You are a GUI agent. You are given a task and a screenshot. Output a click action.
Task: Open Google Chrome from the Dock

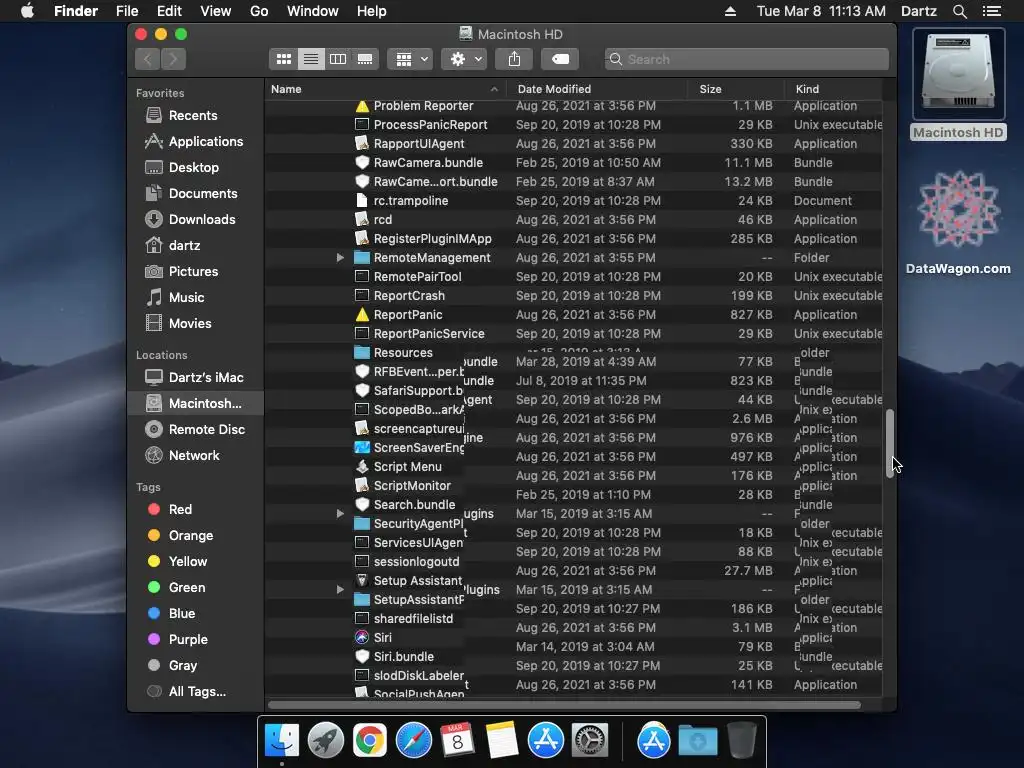(370, 741)
